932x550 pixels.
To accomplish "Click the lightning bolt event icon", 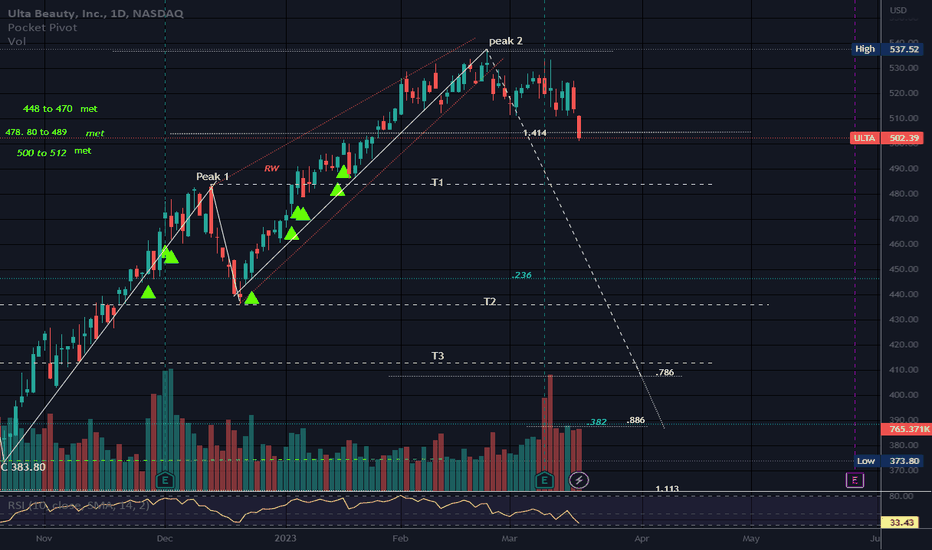I will coord(579,480).
